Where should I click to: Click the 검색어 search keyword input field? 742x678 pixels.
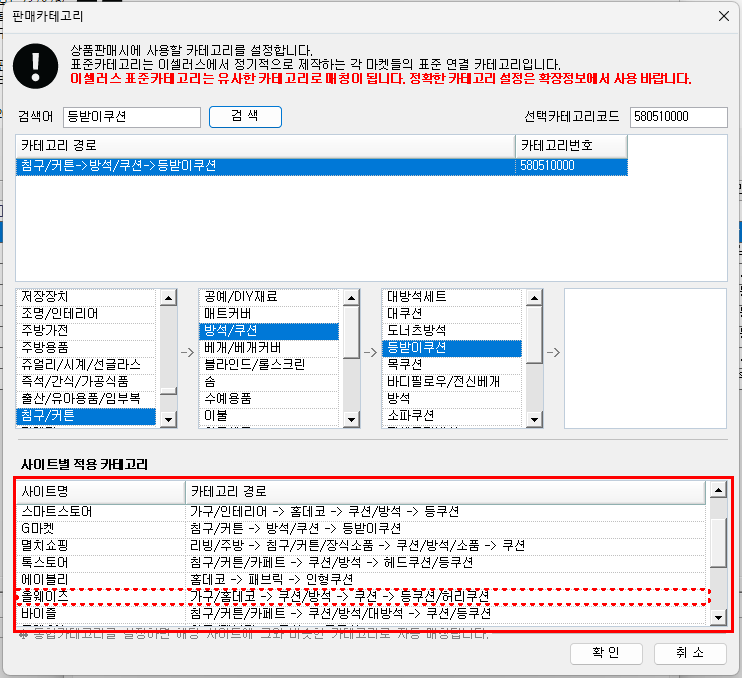point(131,117)
